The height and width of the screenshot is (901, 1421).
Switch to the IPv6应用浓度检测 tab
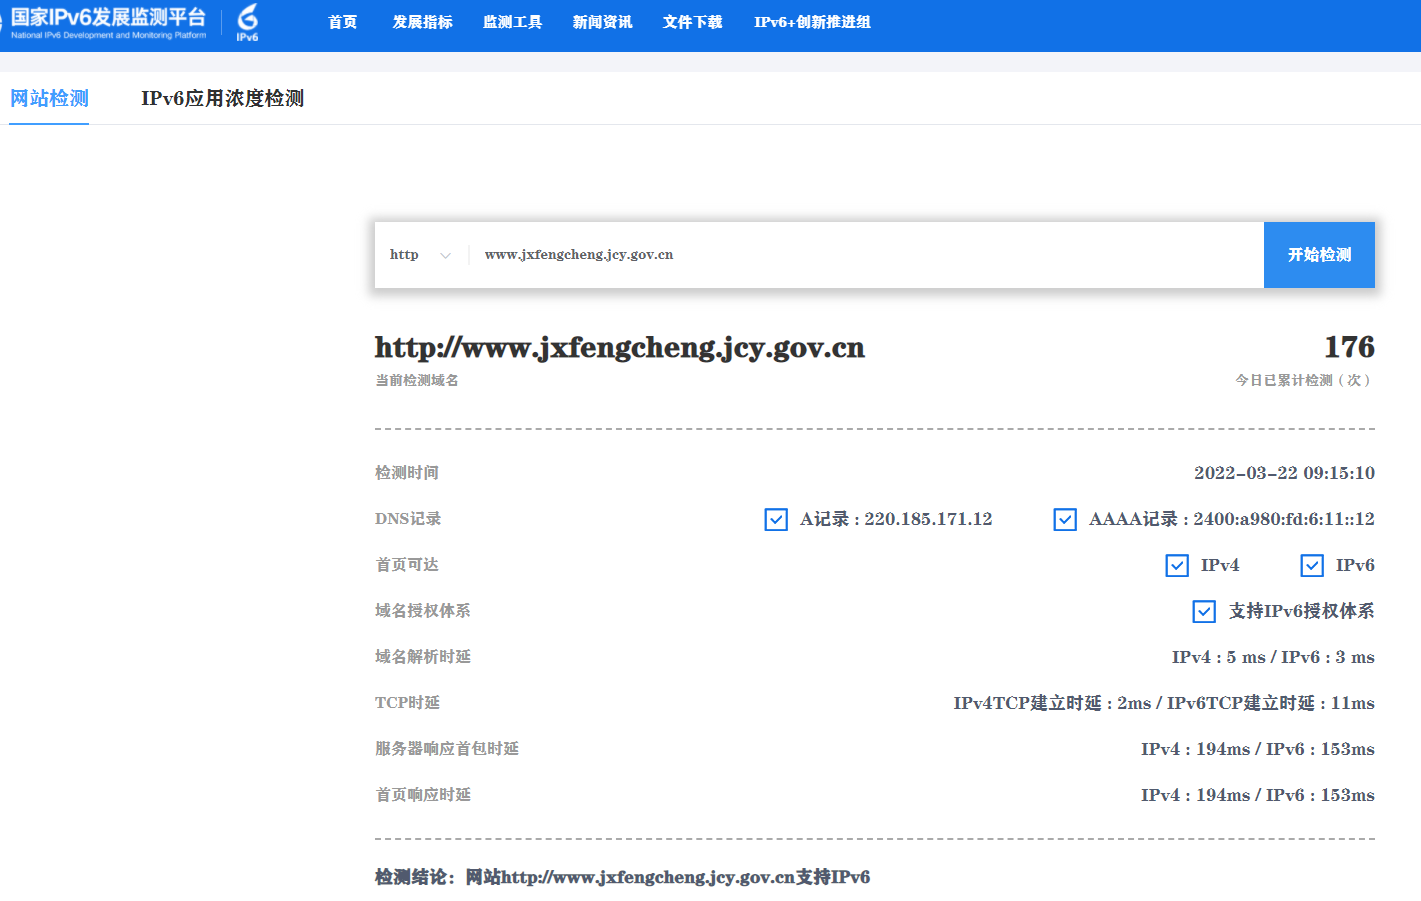click(x=222, y=98)
